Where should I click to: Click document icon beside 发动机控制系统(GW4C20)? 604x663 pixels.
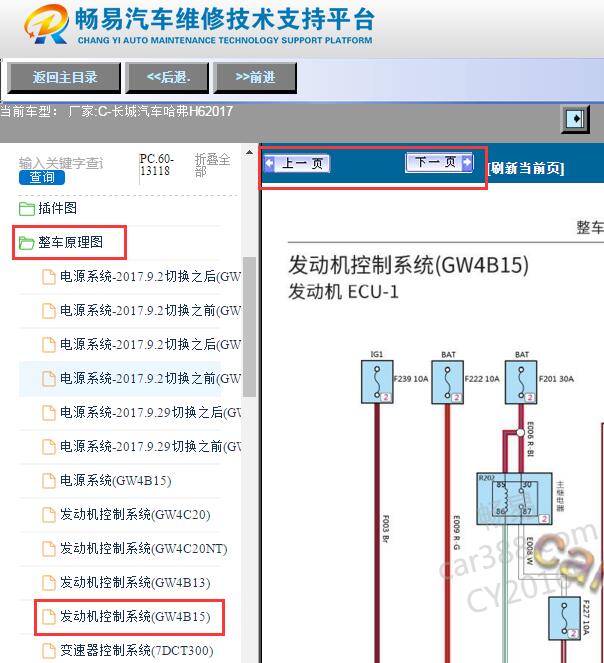click(x=49, y=515)
